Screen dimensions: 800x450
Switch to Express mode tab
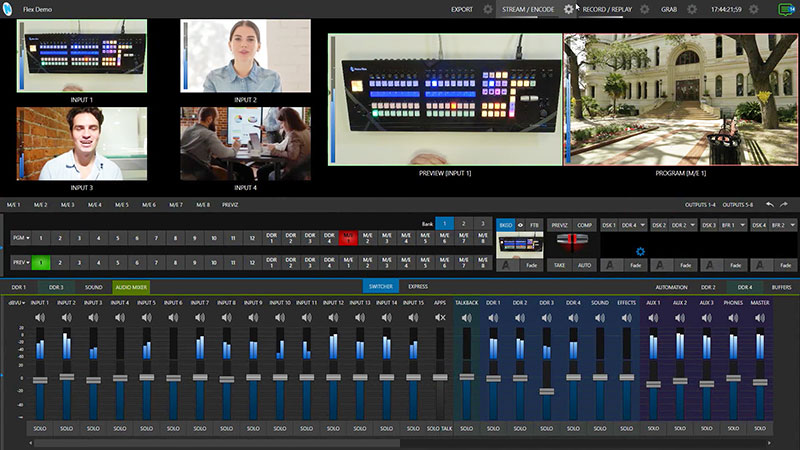[x=418, y=287]
